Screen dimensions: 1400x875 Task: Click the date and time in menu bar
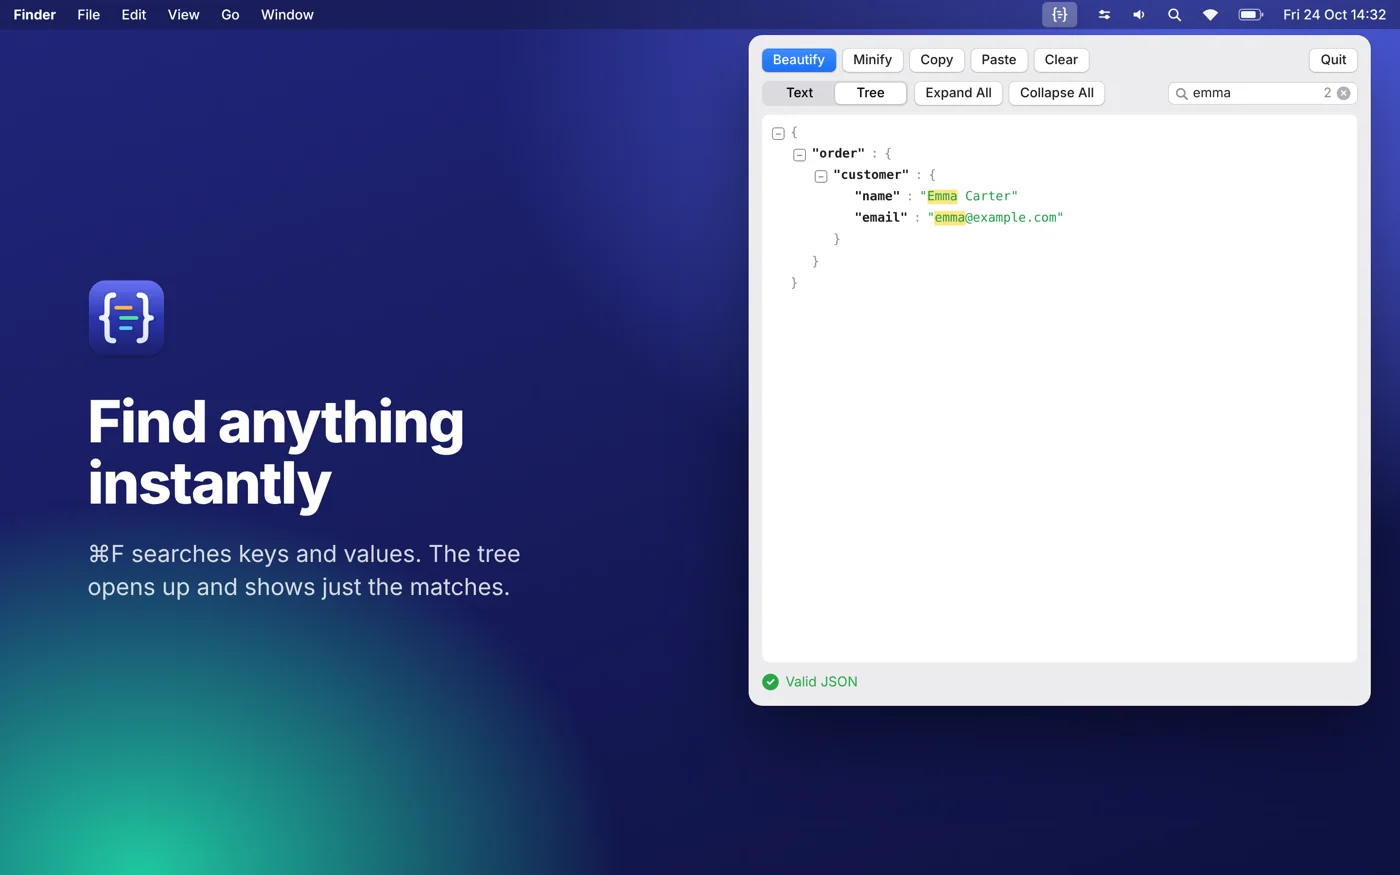point(1334,15)
